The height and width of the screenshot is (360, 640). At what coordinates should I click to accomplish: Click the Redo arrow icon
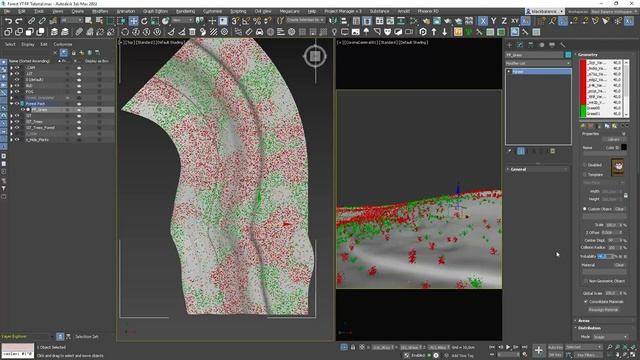pyautogui.click(x=19, y=21)
